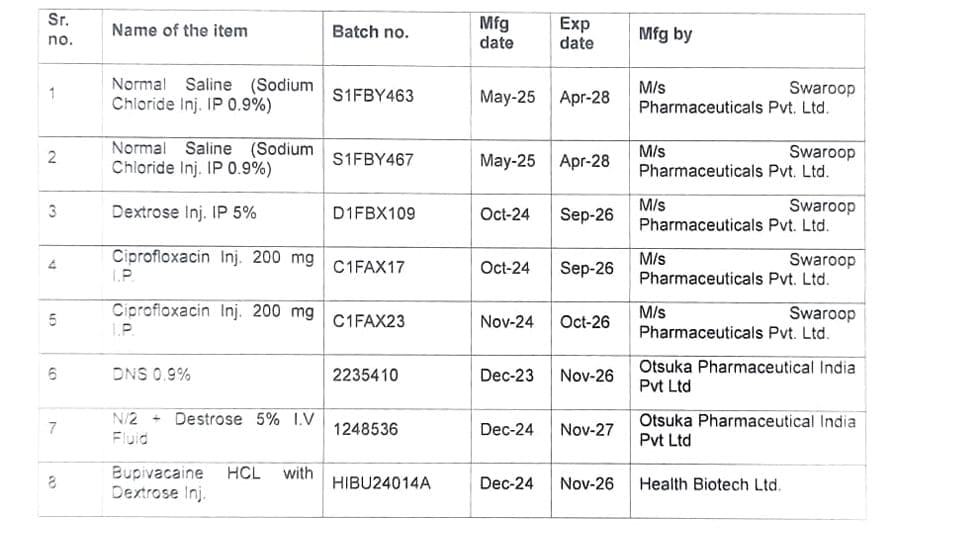Click batch number C1FAX17
The height and width of the screenshot is (540, 960).
click(x=368, y=268)
